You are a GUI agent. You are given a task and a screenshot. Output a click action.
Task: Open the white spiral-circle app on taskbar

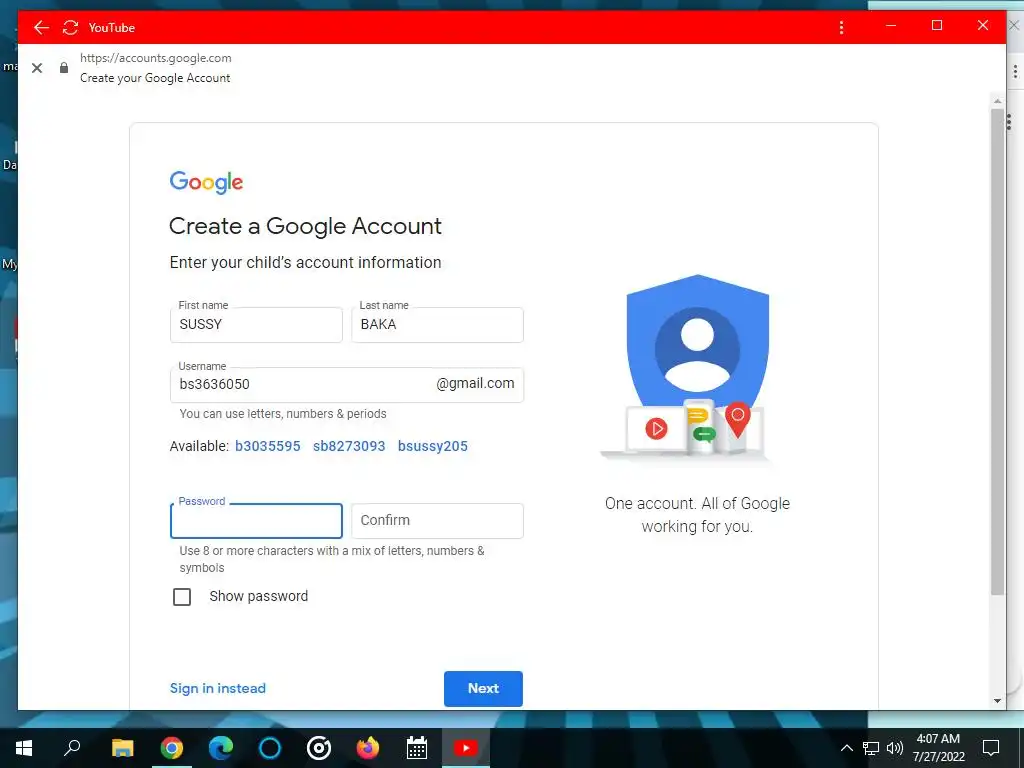(319, 748)
